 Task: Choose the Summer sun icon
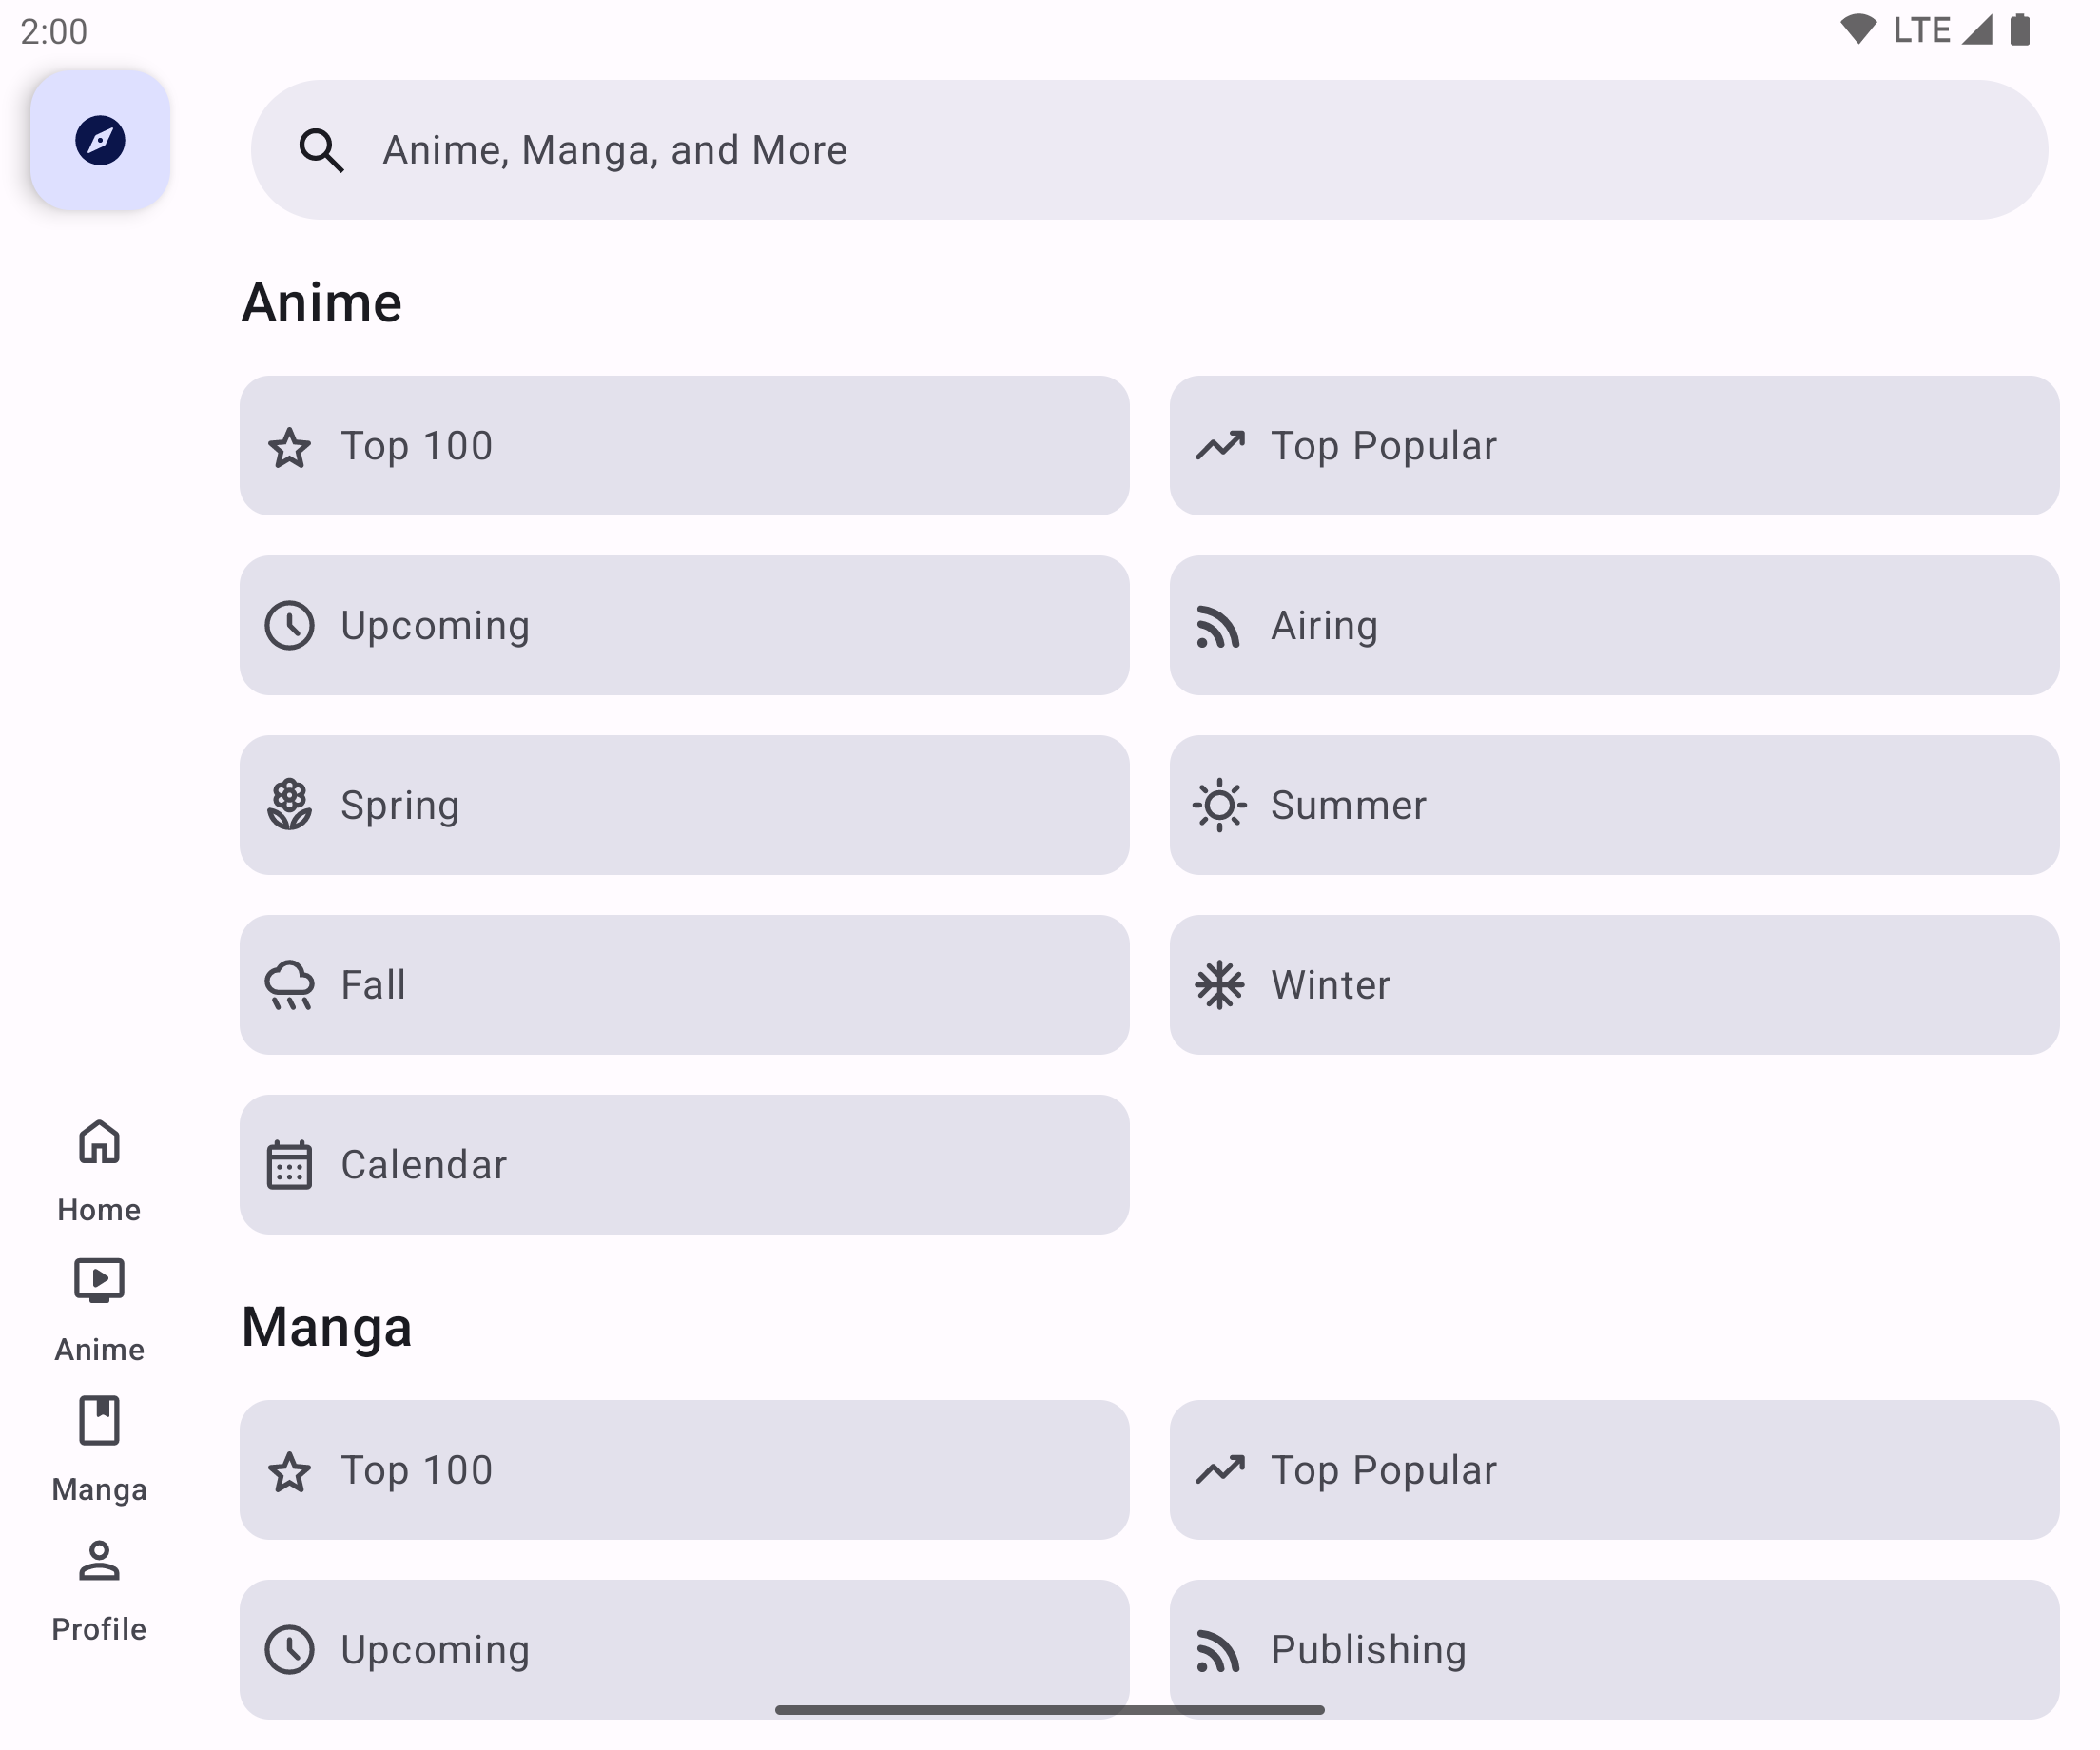1220,805
